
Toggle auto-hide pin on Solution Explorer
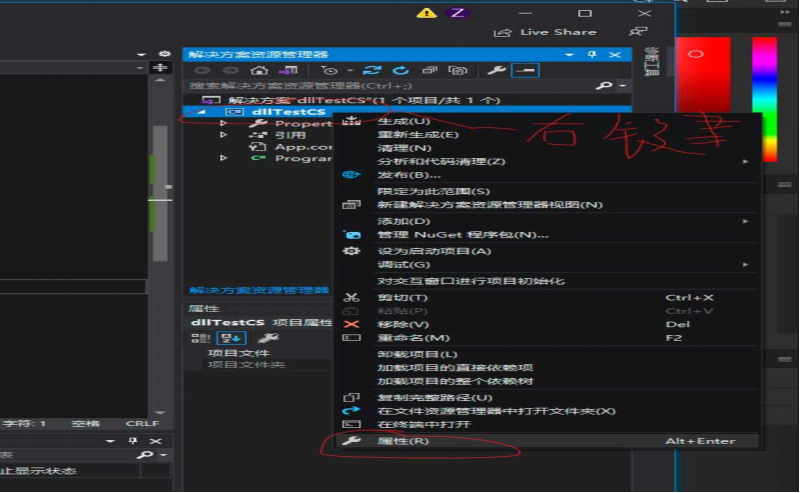click(592, 54)
